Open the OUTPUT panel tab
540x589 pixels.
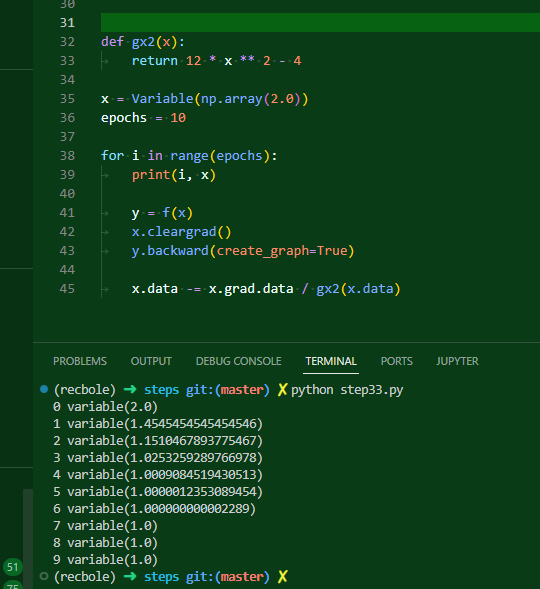(151, 361)
